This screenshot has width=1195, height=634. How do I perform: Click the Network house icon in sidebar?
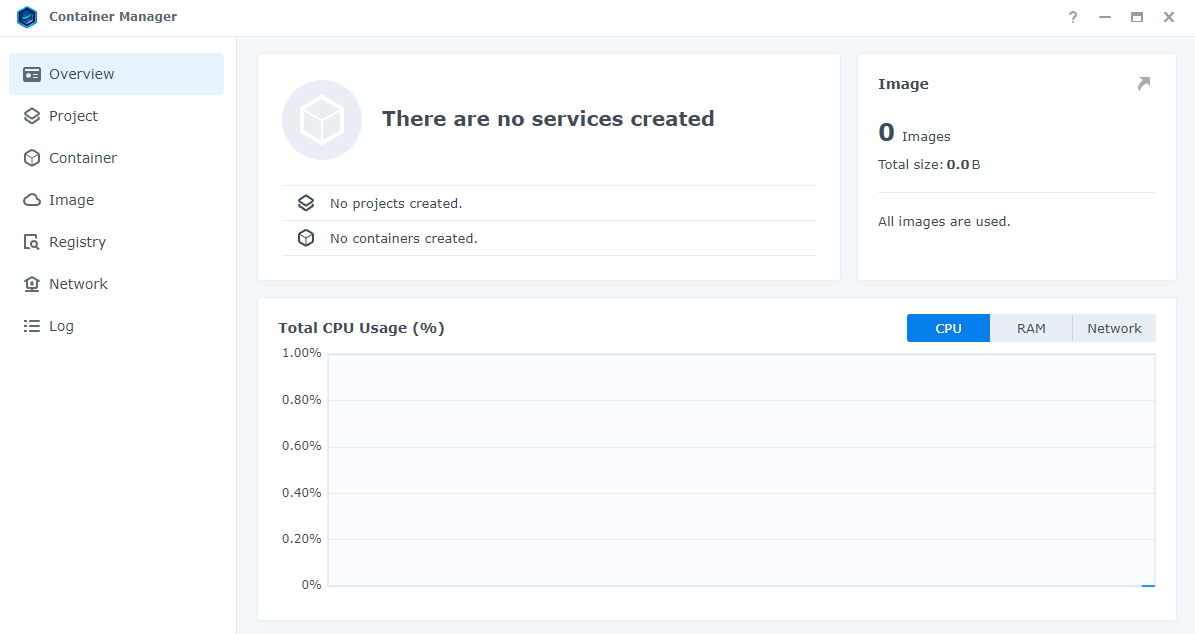(x=32, y=283)
